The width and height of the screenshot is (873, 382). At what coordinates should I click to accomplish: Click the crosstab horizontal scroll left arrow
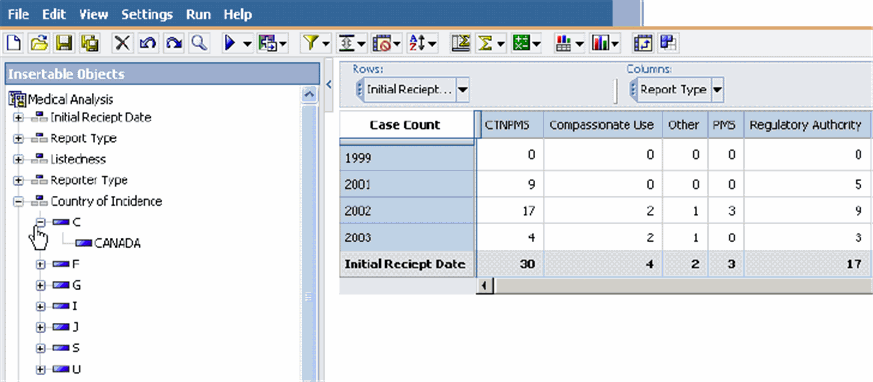coord(485,285)
